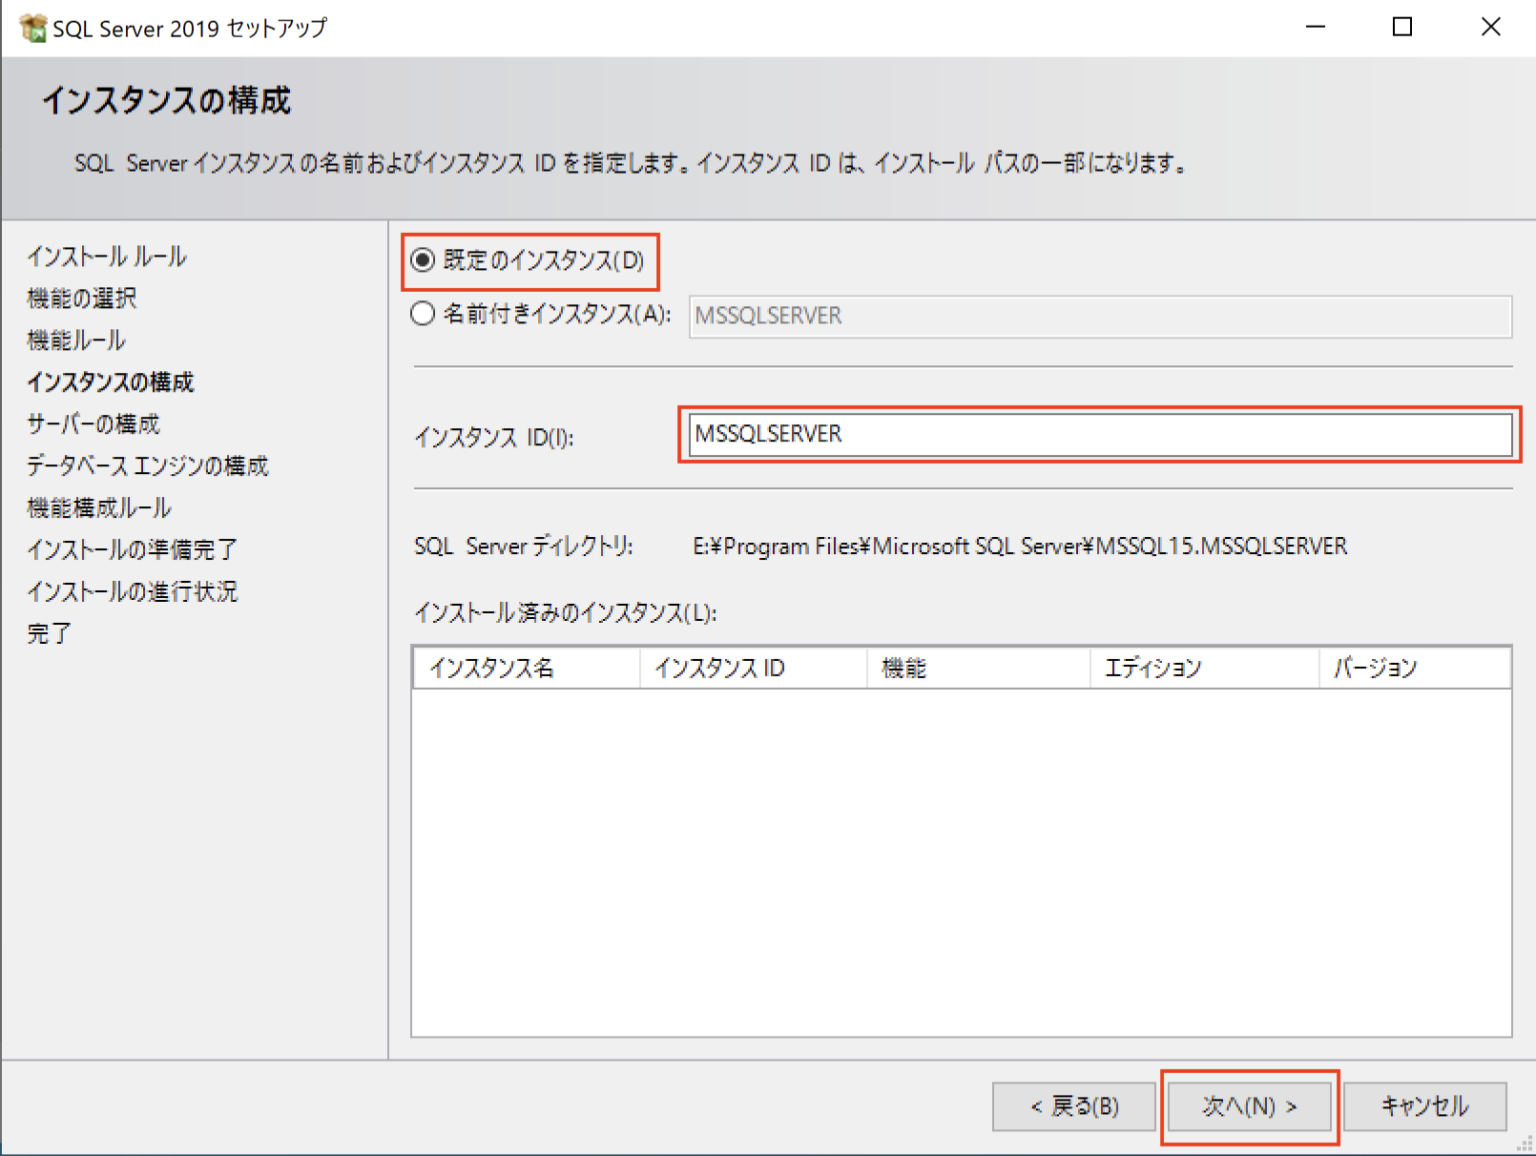The width and height of the screenshot is (1536, 1156).
Task: Click the 戻る(B) button
Action: click(x=1073, y=1106)
